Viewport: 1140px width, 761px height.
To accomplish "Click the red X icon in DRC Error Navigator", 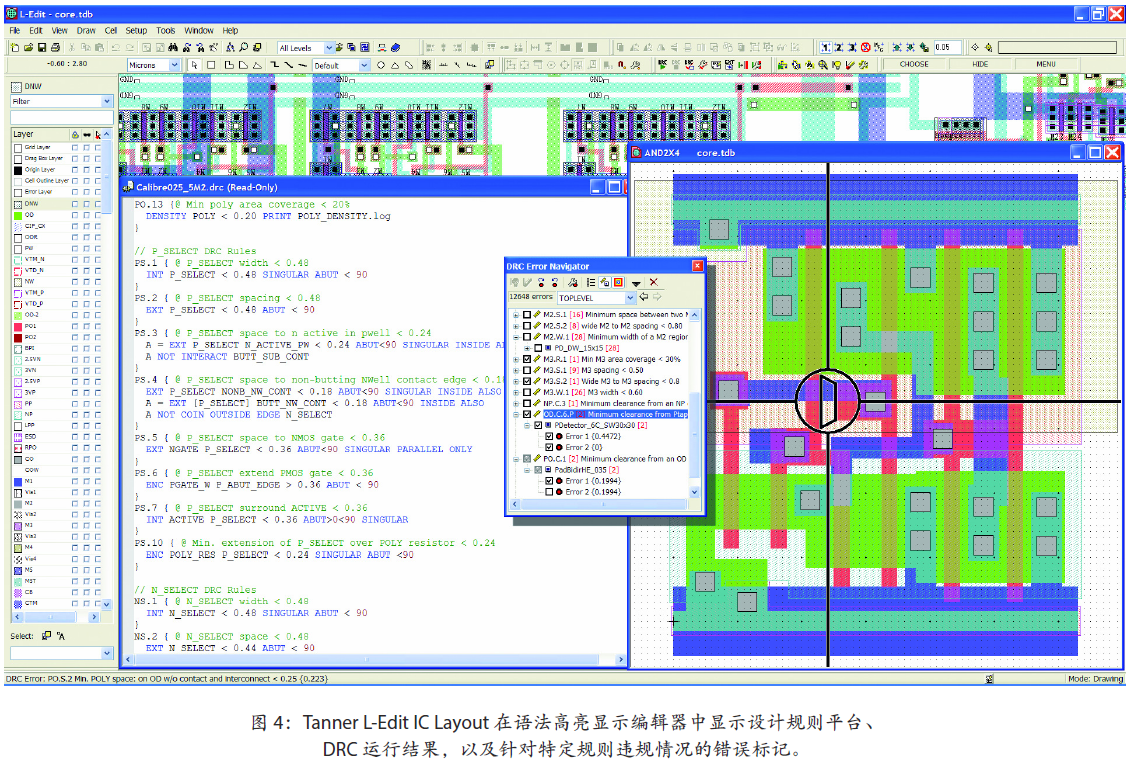I will [654, 282].
